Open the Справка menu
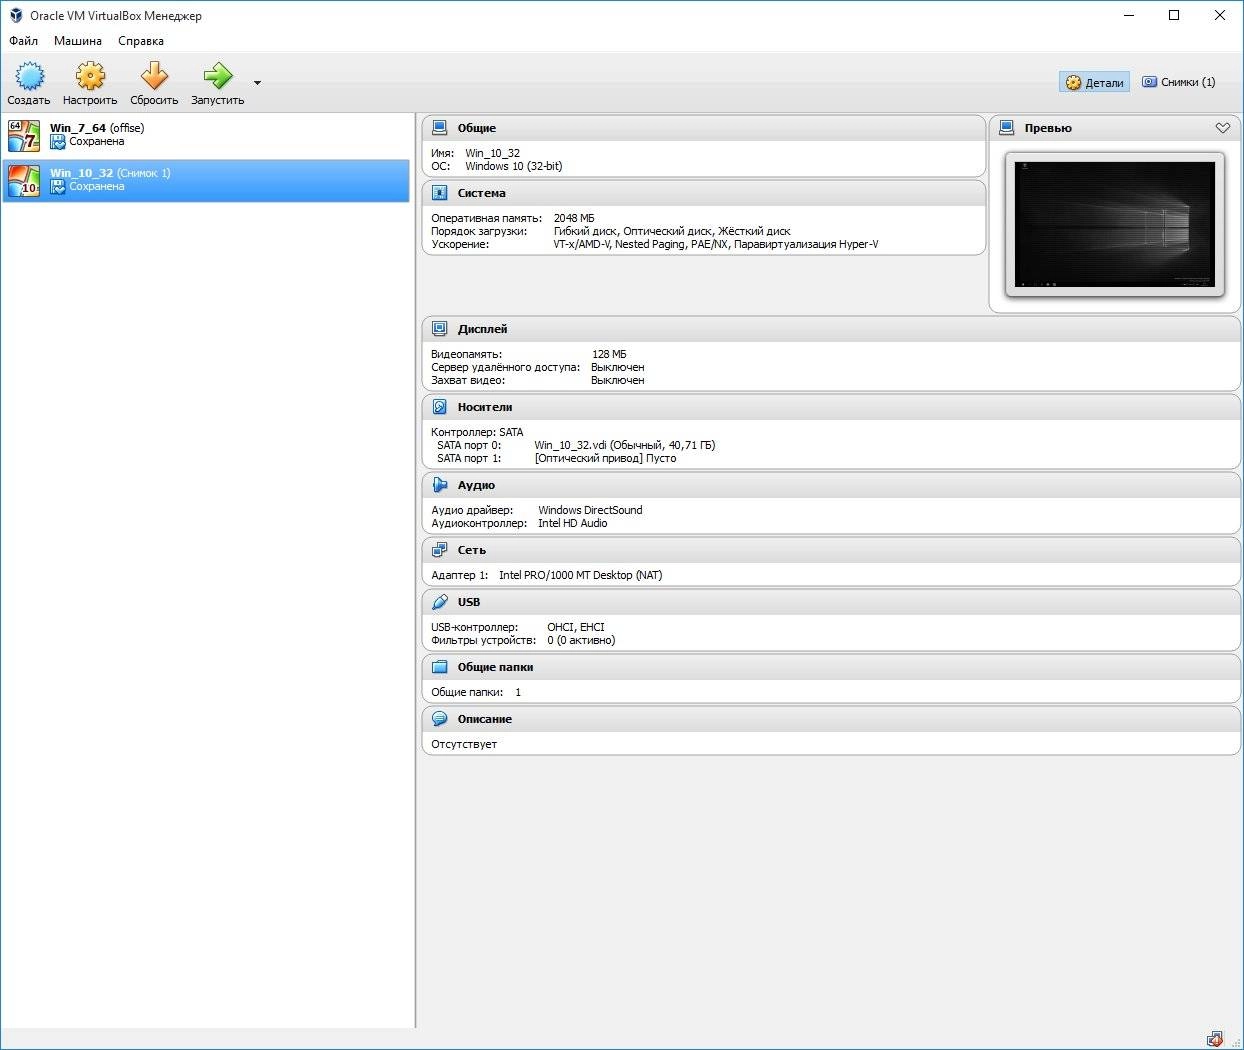The image size is (1244, 1050). 141,41
